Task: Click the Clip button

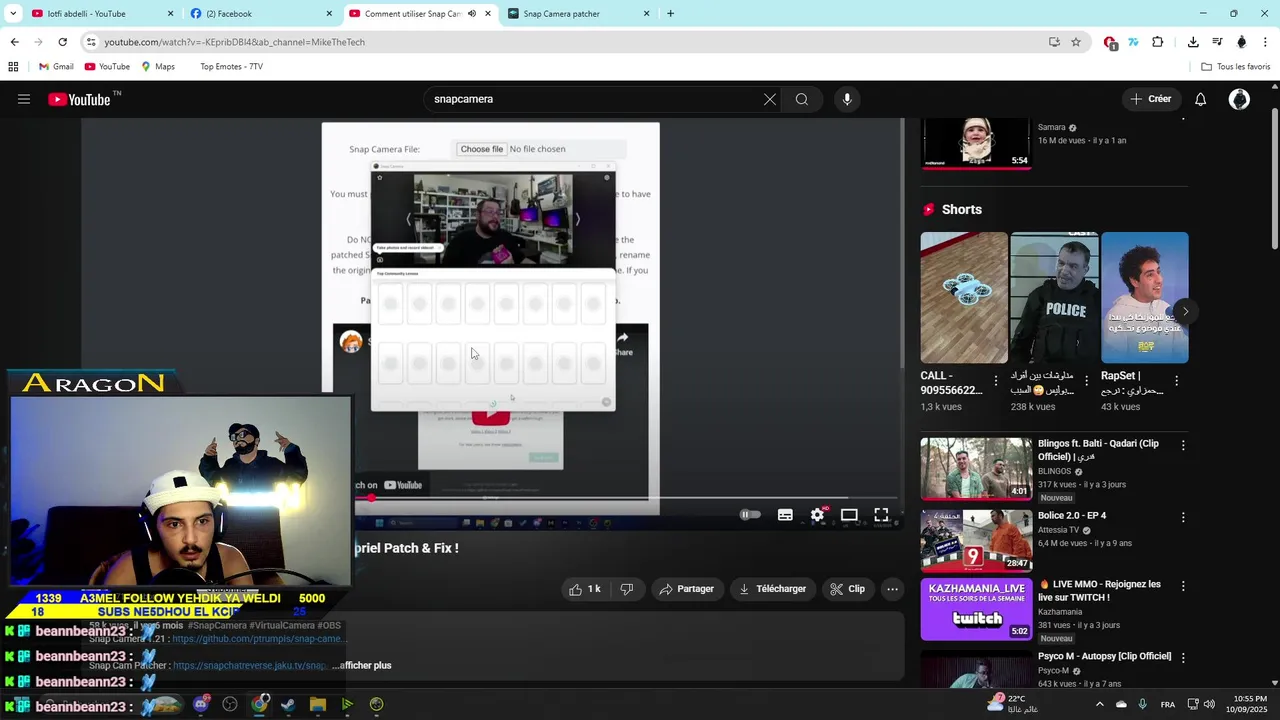Action: [848, 589]
